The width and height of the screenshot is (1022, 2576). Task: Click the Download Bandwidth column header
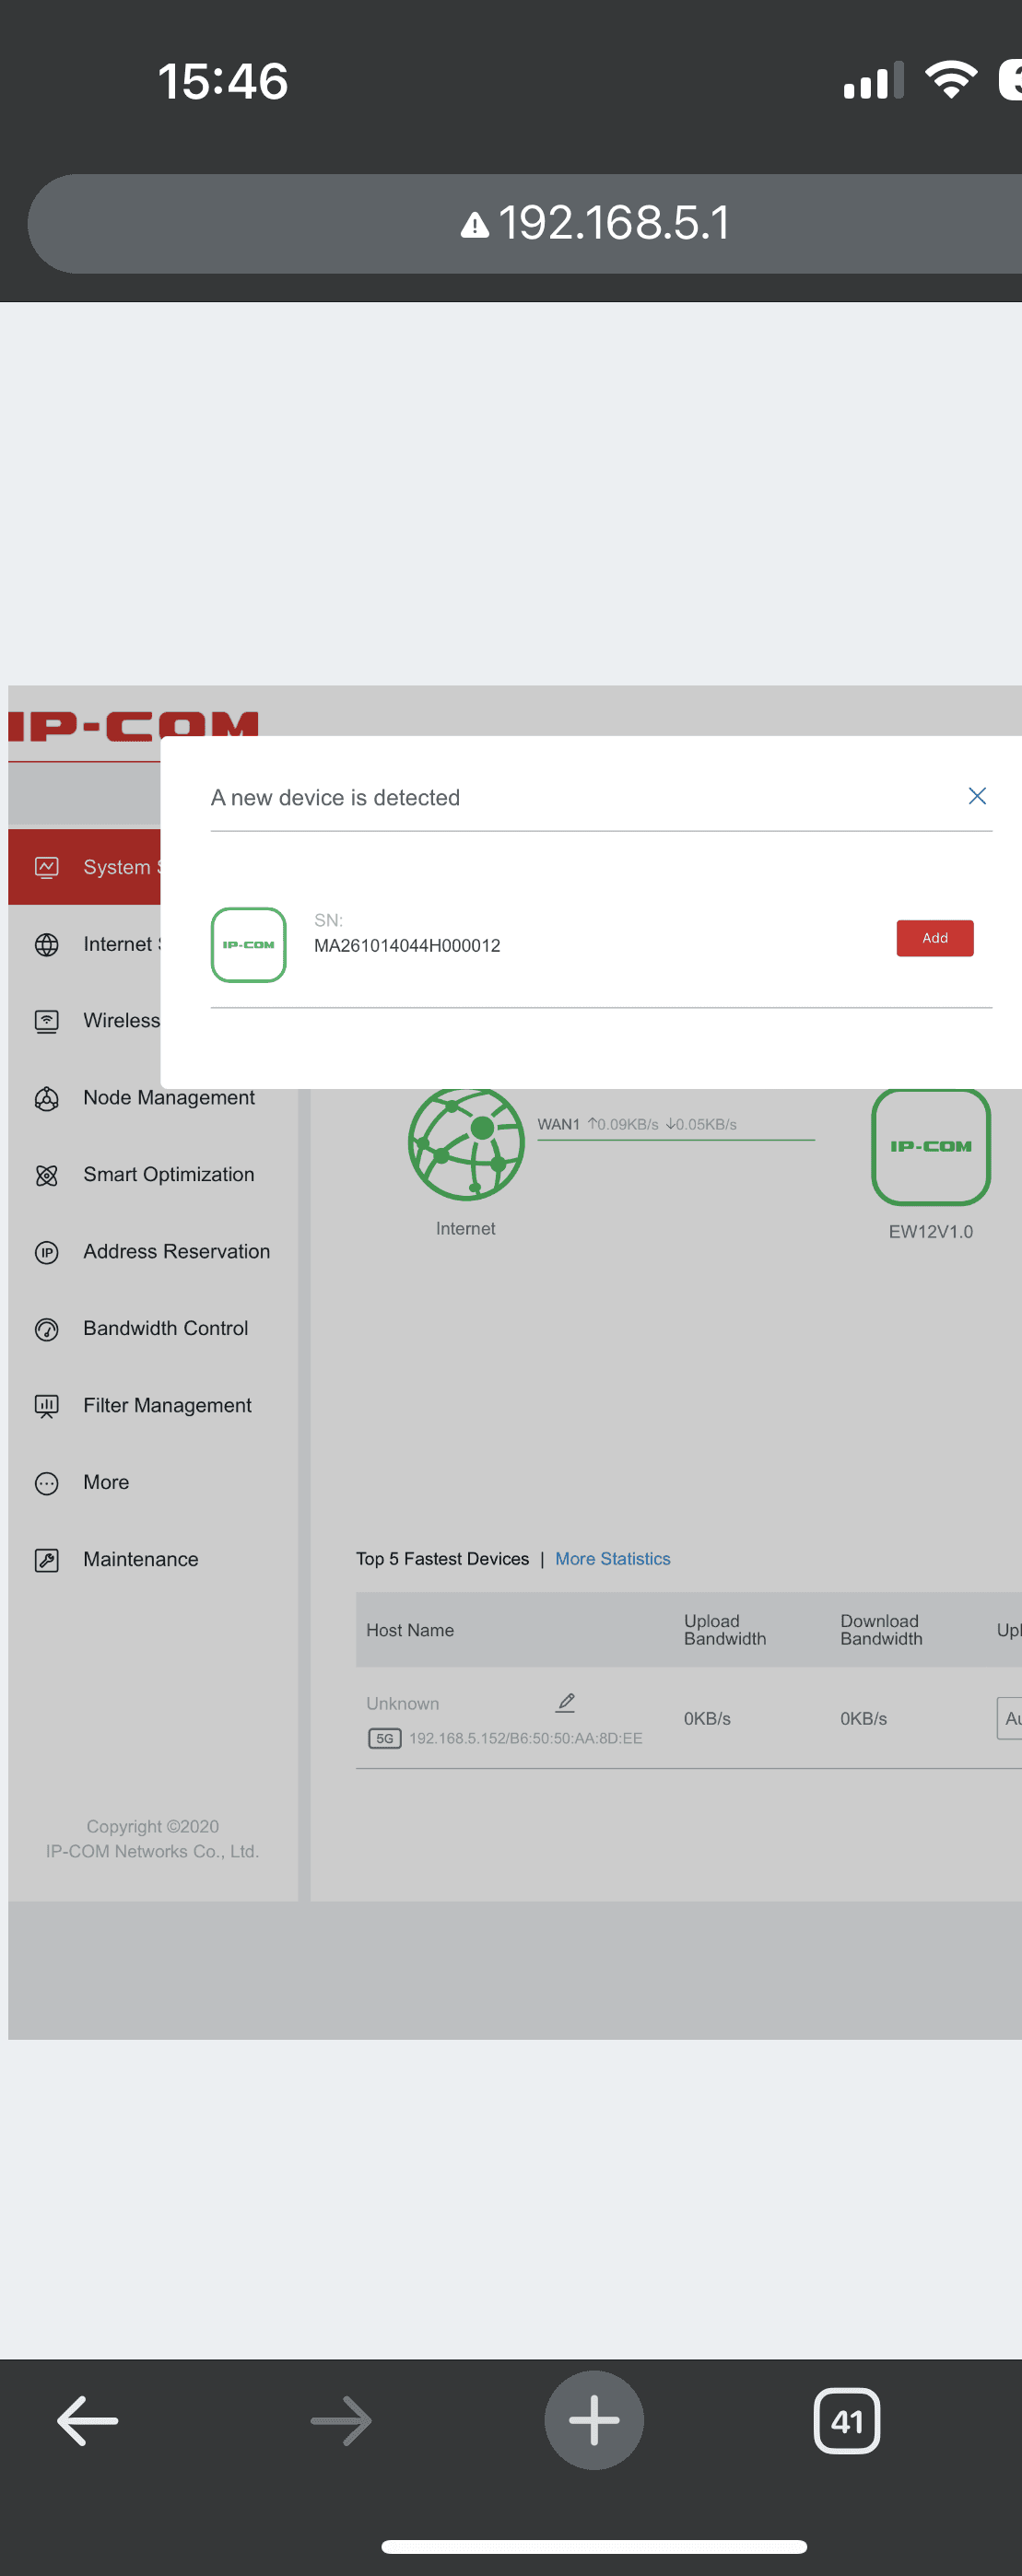click(881, 1630)
